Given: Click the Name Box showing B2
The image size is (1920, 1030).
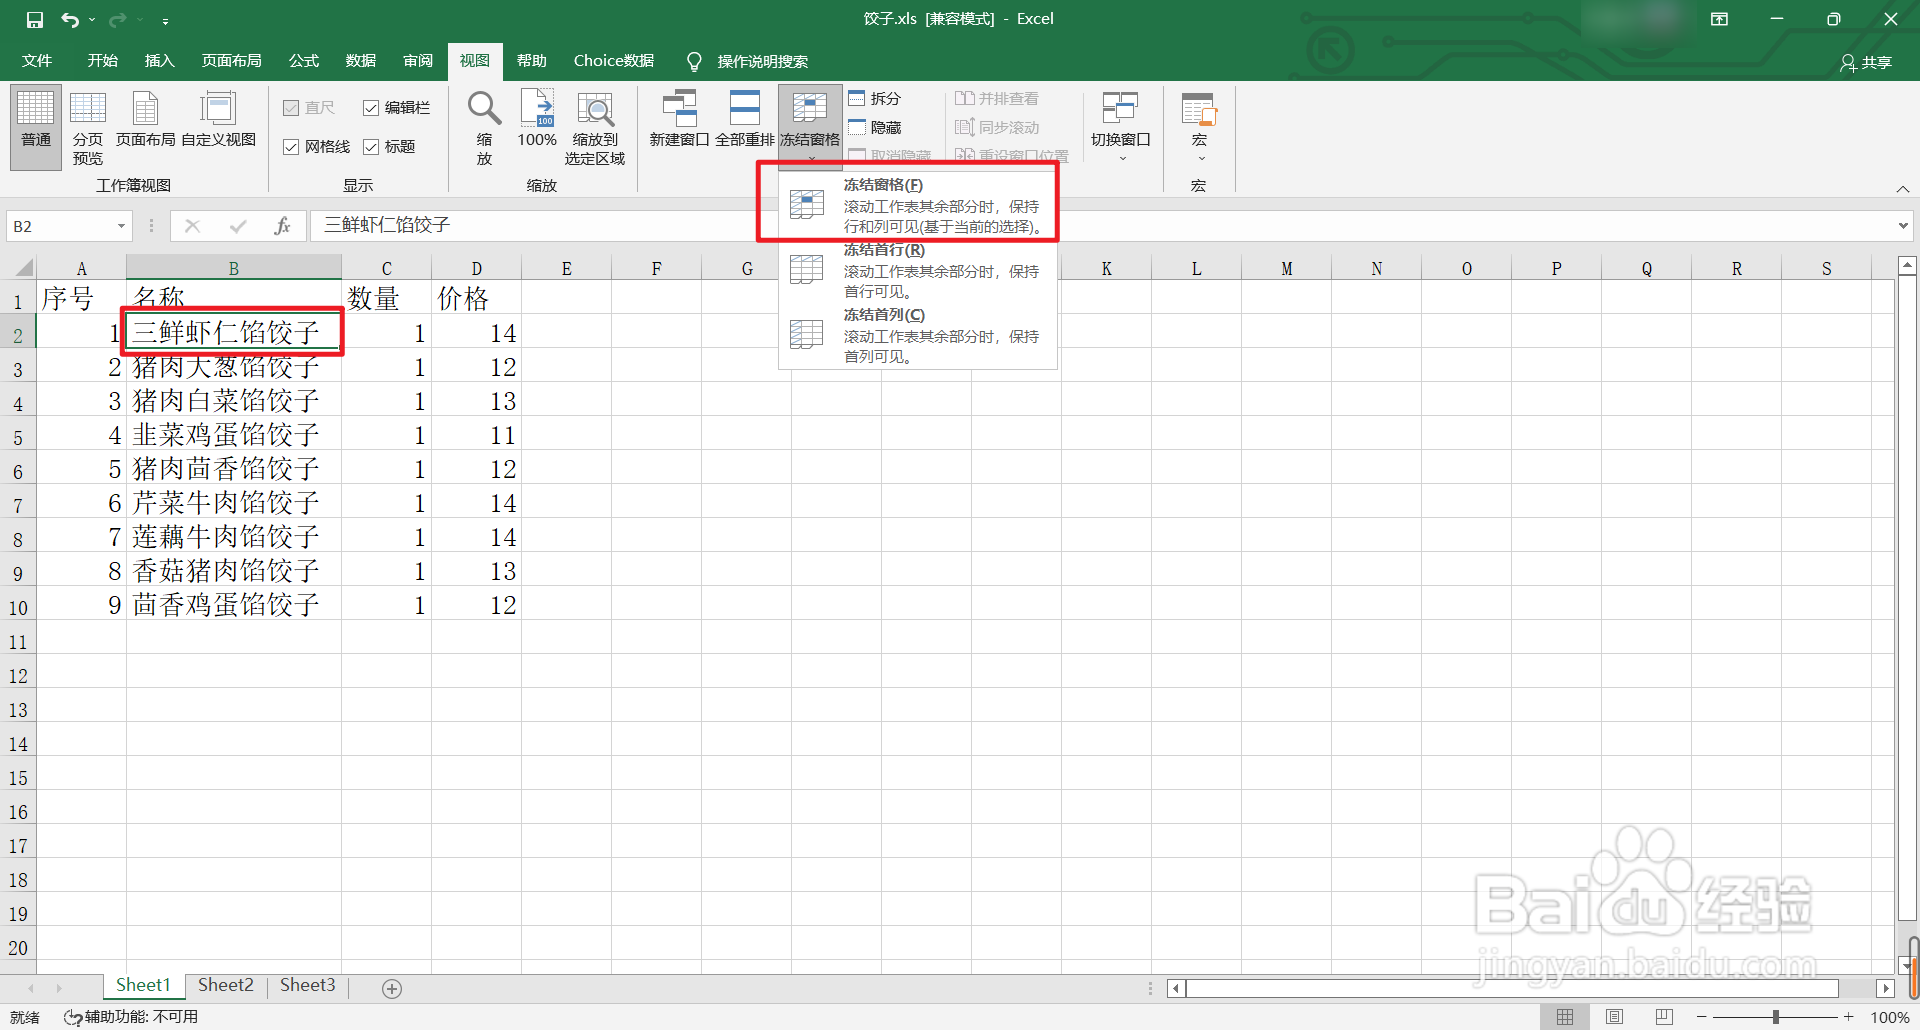Looking at the screenshot, I should point(60,227).
